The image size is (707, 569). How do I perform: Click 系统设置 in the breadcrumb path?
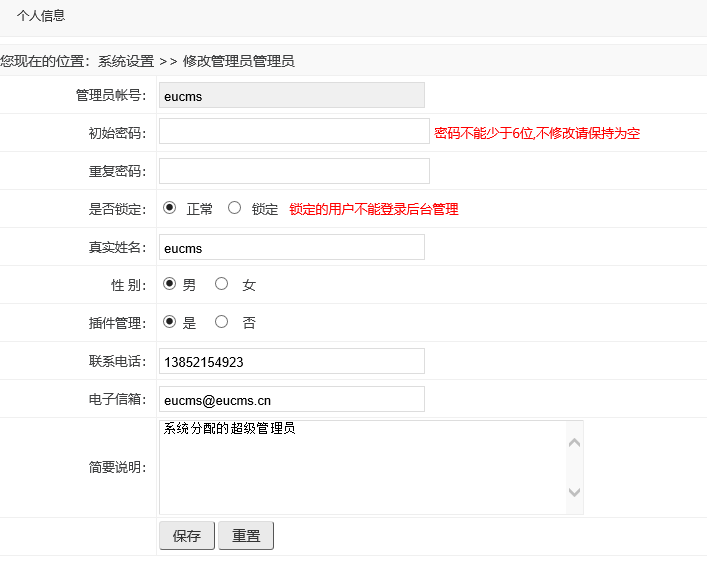pyautogui.click(x=126, y=61)
